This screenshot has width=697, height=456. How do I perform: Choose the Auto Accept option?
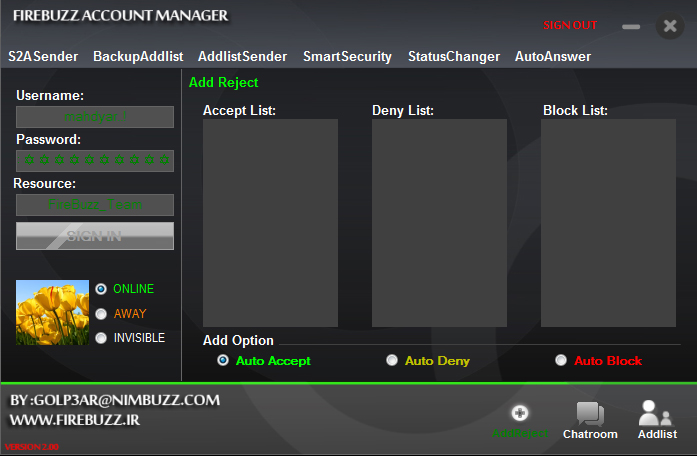[223, 360]
